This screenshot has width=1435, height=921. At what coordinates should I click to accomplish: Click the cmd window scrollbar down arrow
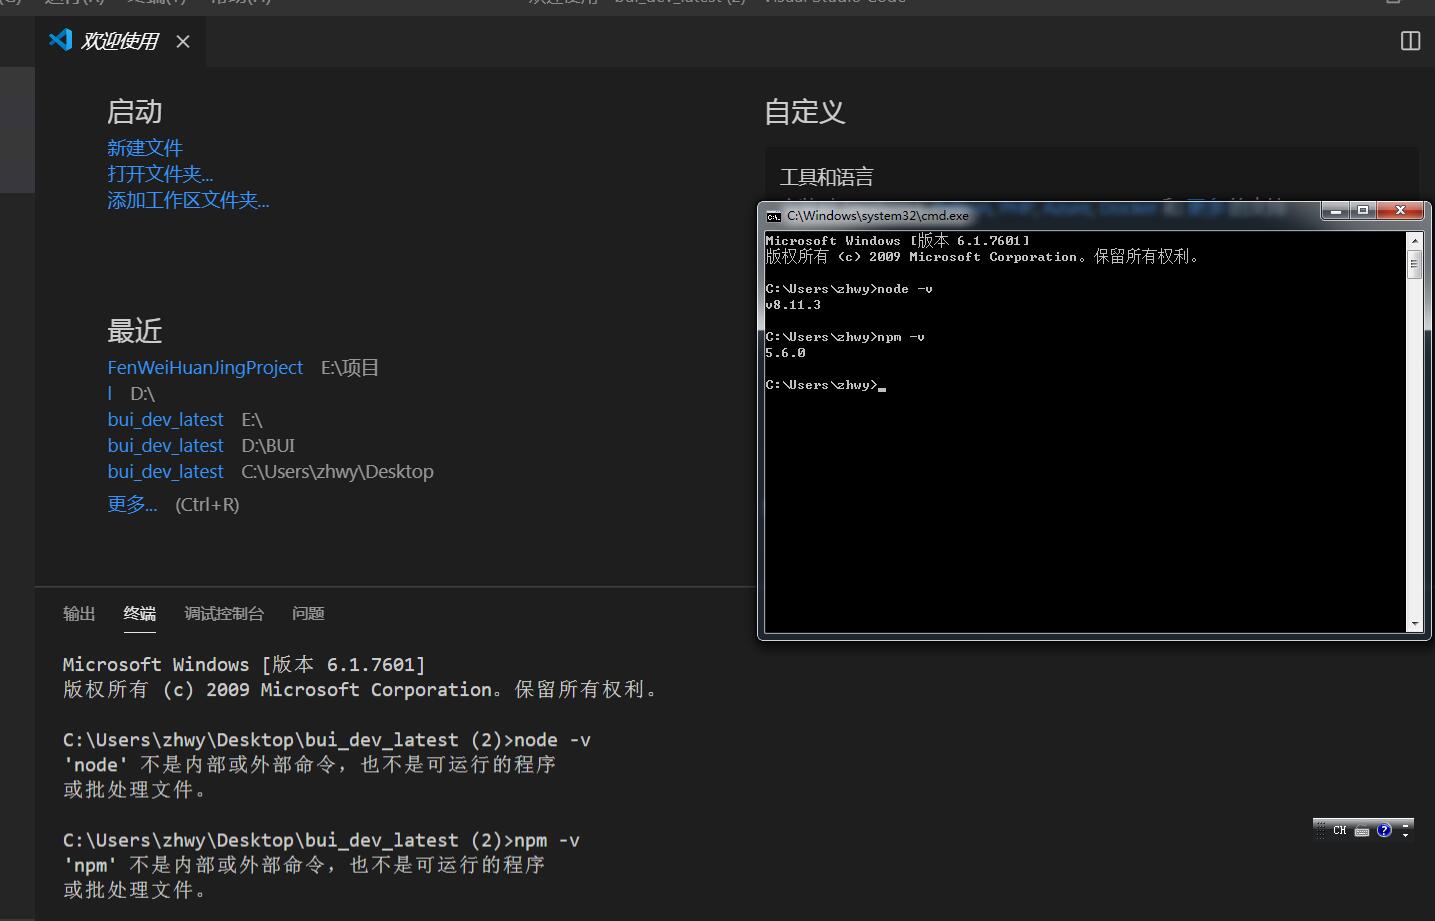point(1414,624)
